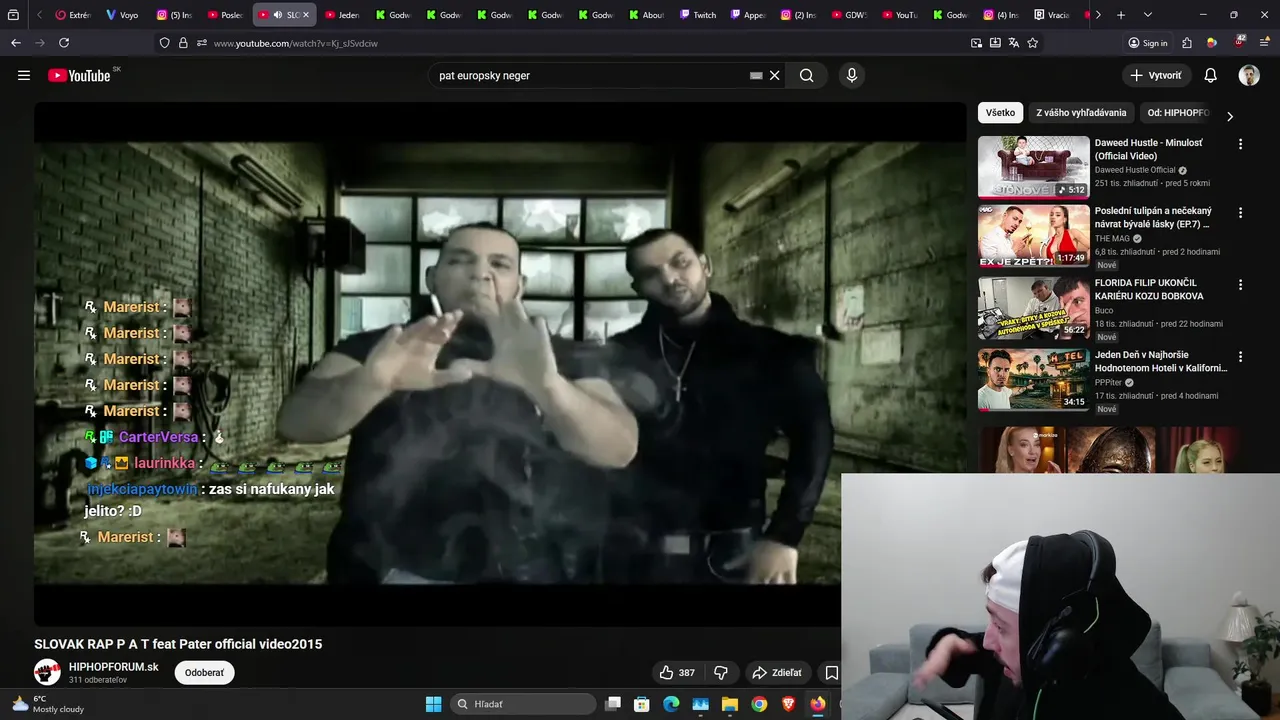Image resolution: width=1280 pixels, height=720 pixels.
Task: Translate the page with translate icon
Action: 1014,43
